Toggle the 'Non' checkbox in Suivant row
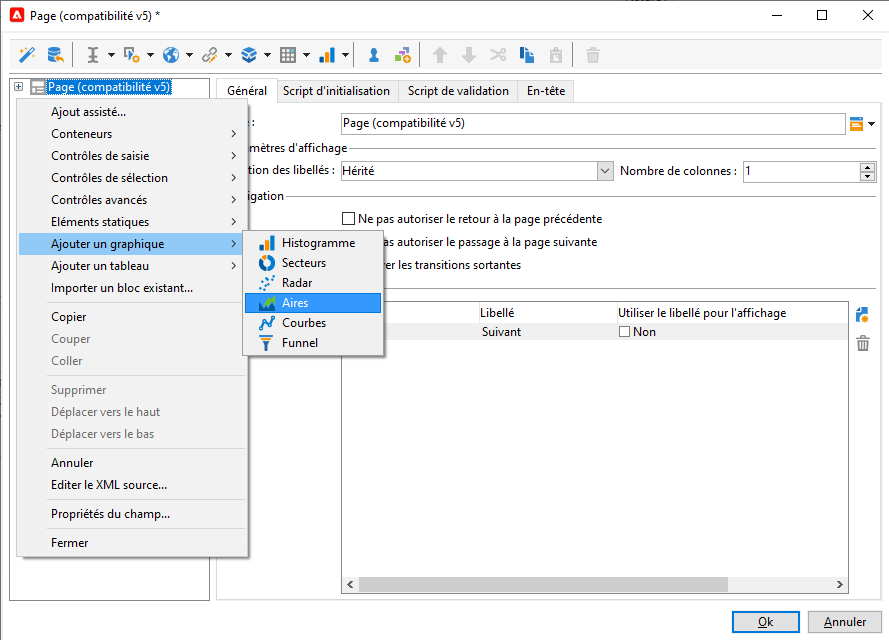Image resolution: width=889 pixels, height=640 pixels. click(624, 332)
